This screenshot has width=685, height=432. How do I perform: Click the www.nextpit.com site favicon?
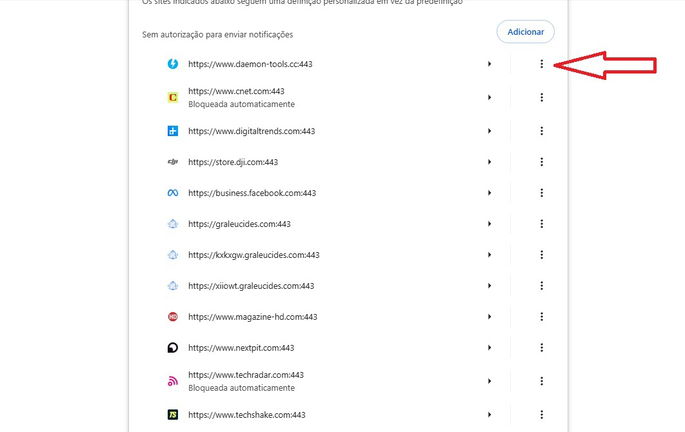pyautogui.click(x=173, y=348)
